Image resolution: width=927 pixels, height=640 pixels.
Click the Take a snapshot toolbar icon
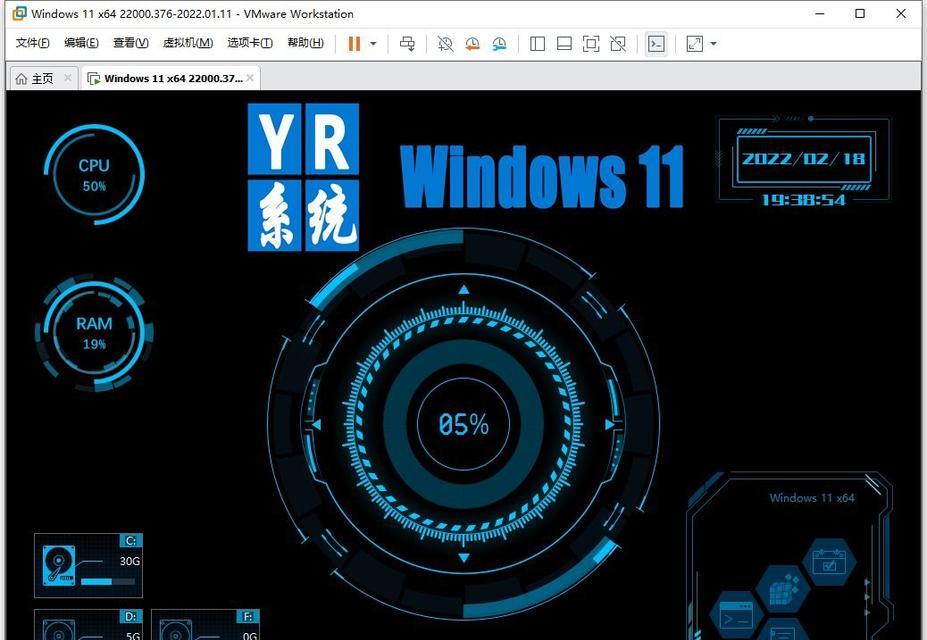coord(445,44)
